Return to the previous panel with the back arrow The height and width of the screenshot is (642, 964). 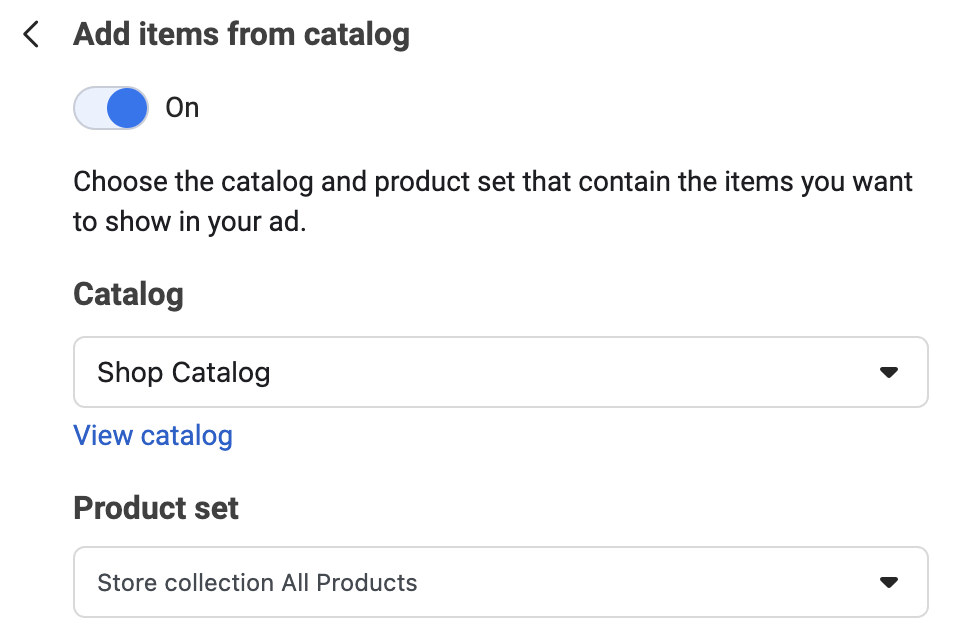point(32,35)
